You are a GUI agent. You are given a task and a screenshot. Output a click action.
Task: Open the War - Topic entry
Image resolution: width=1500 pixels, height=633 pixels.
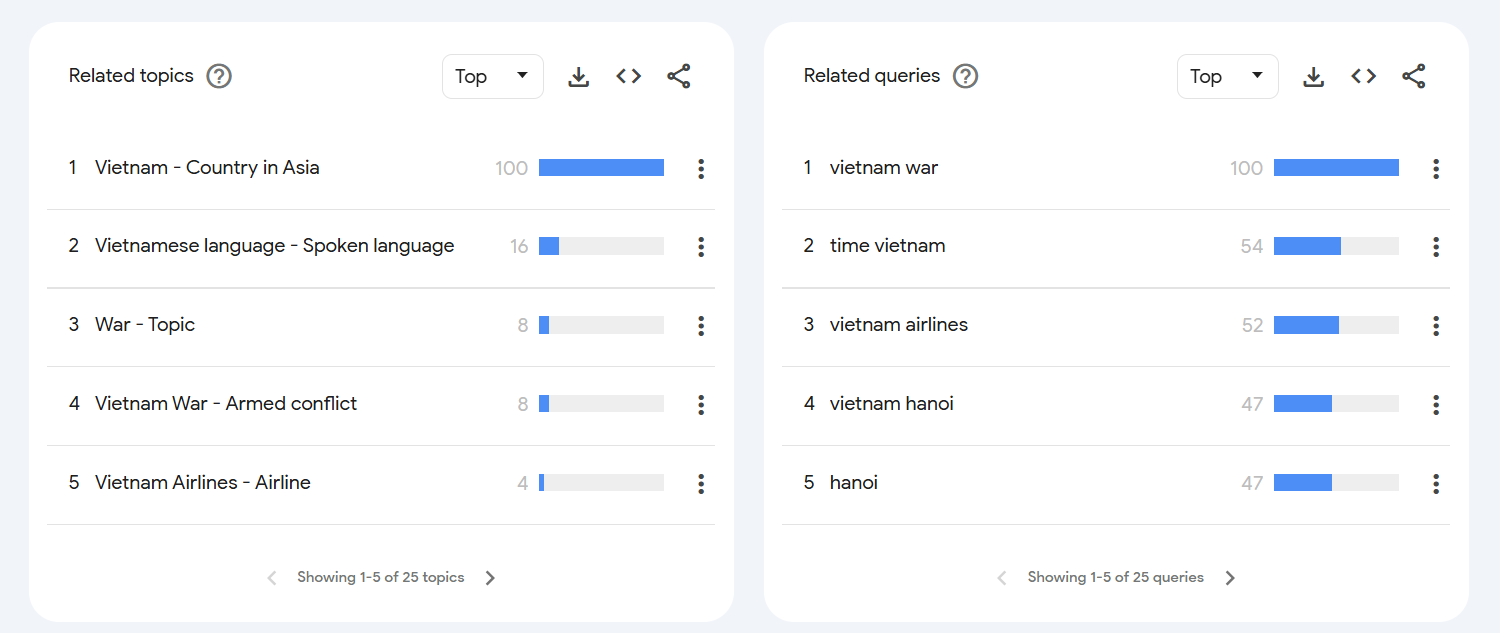pos(144,324)
